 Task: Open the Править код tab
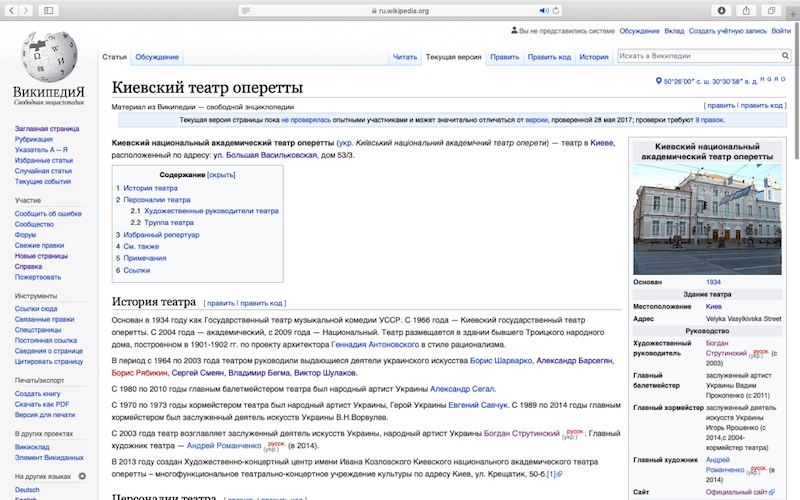click(549, 57)
